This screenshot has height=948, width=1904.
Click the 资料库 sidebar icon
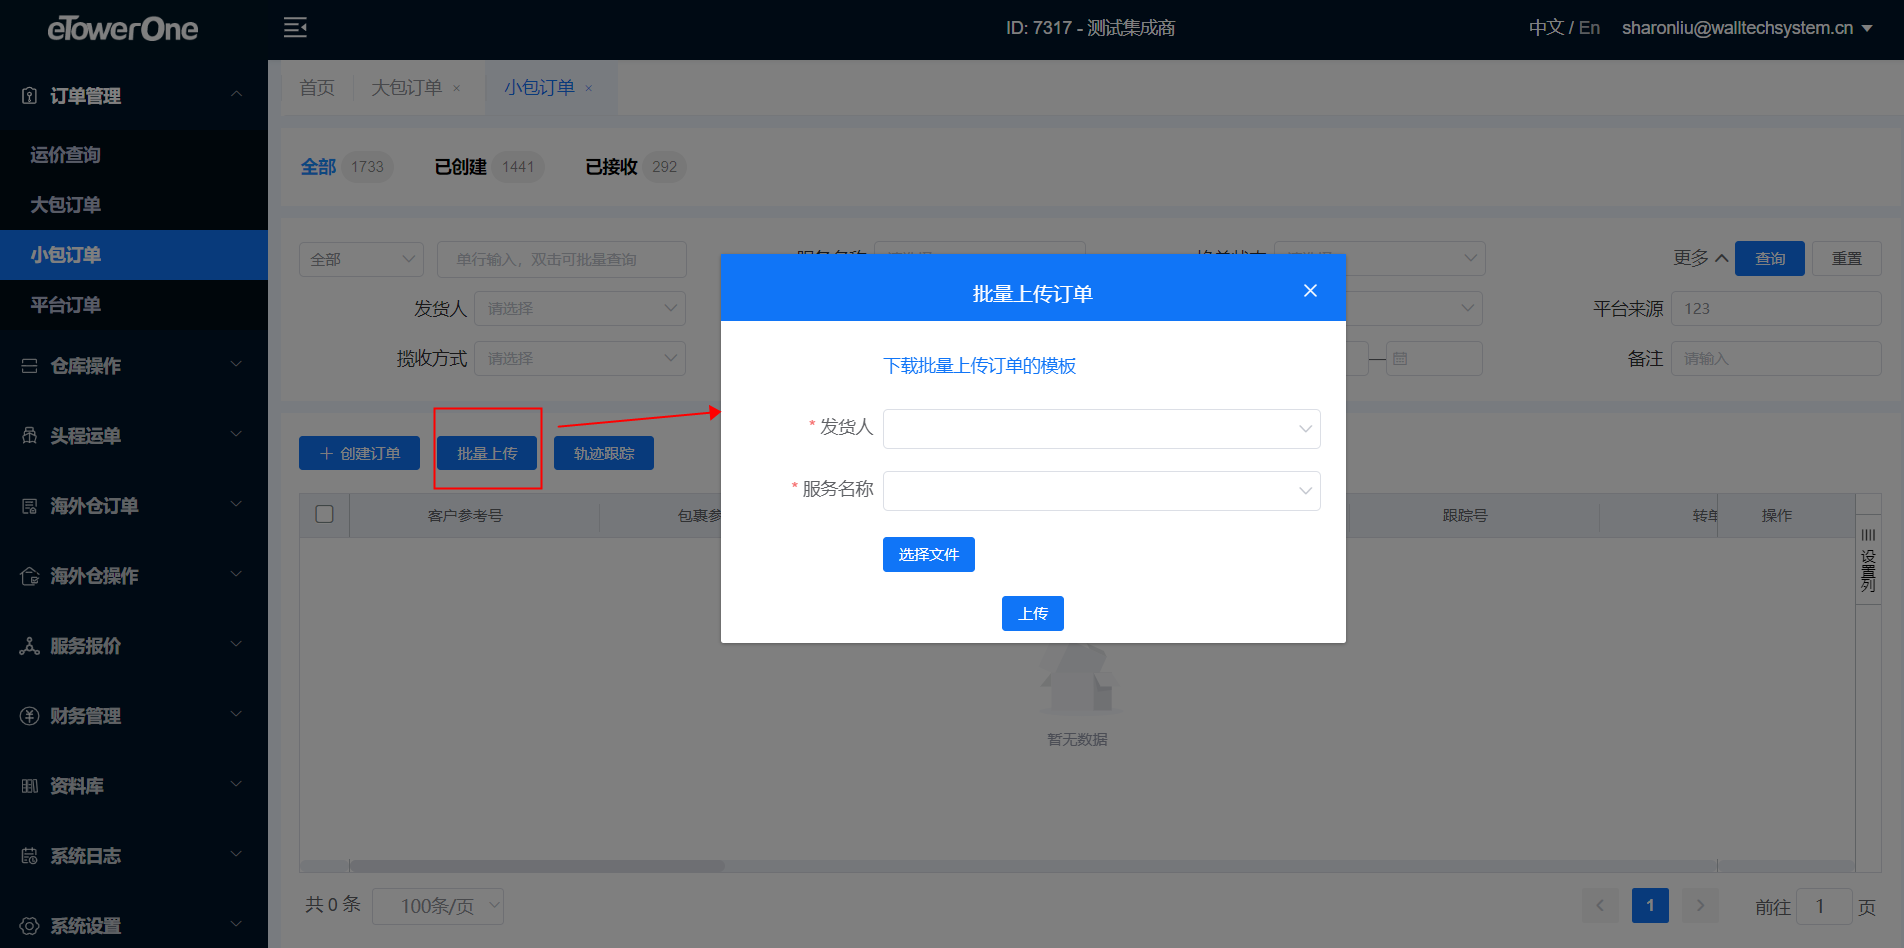[30, 786]
